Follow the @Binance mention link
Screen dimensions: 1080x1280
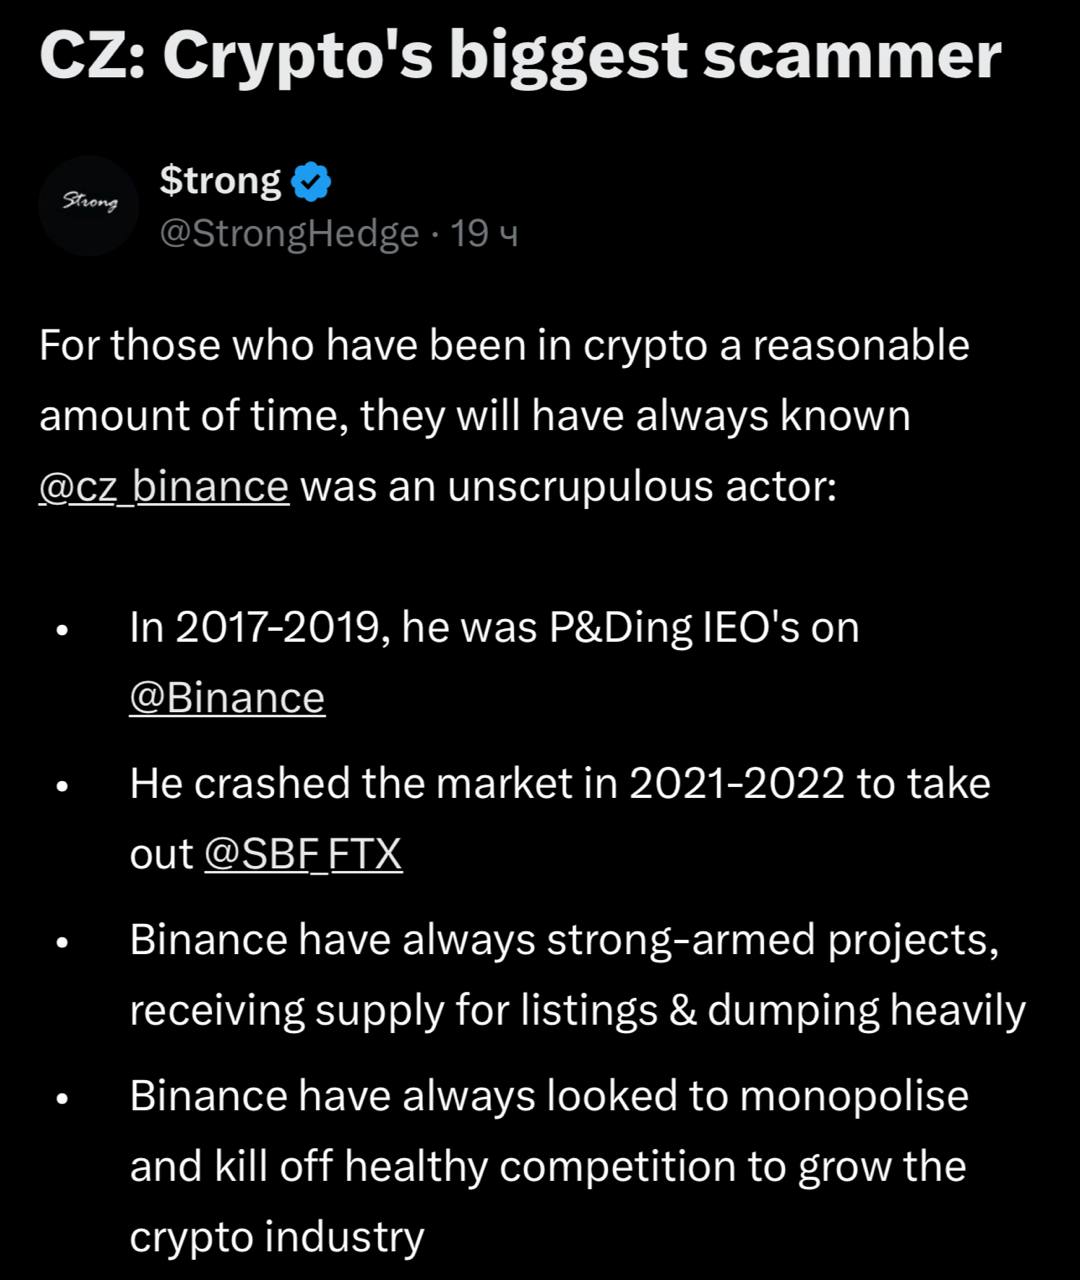(x=227, y=698)
